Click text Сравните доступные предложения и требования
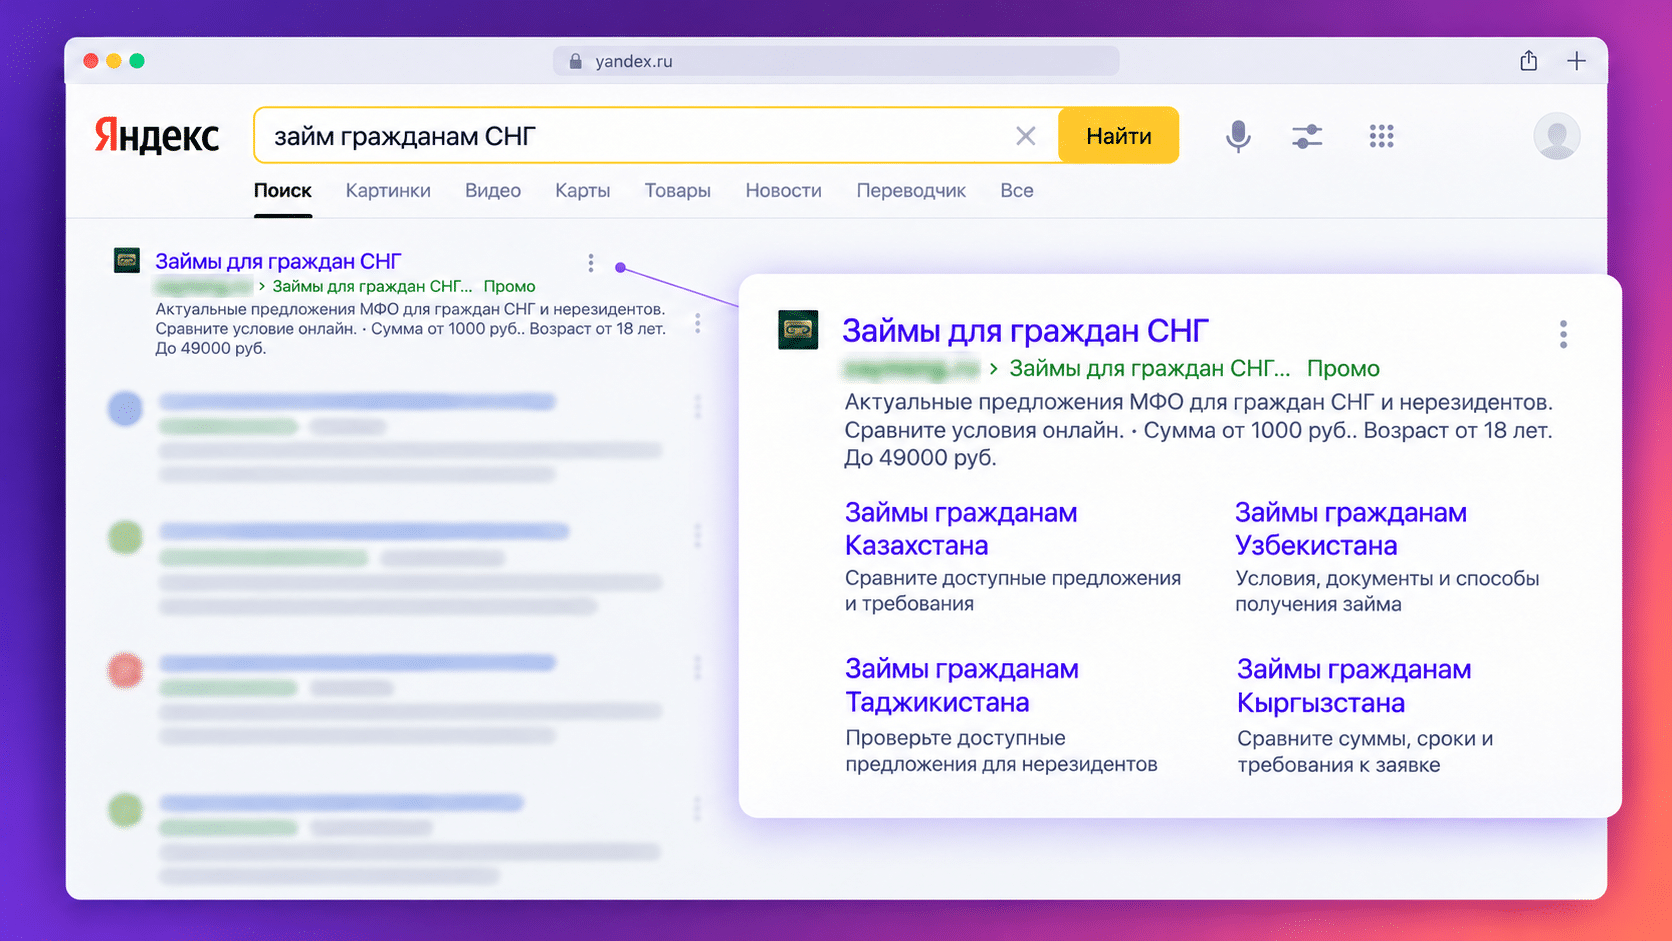 point(1013,591)
